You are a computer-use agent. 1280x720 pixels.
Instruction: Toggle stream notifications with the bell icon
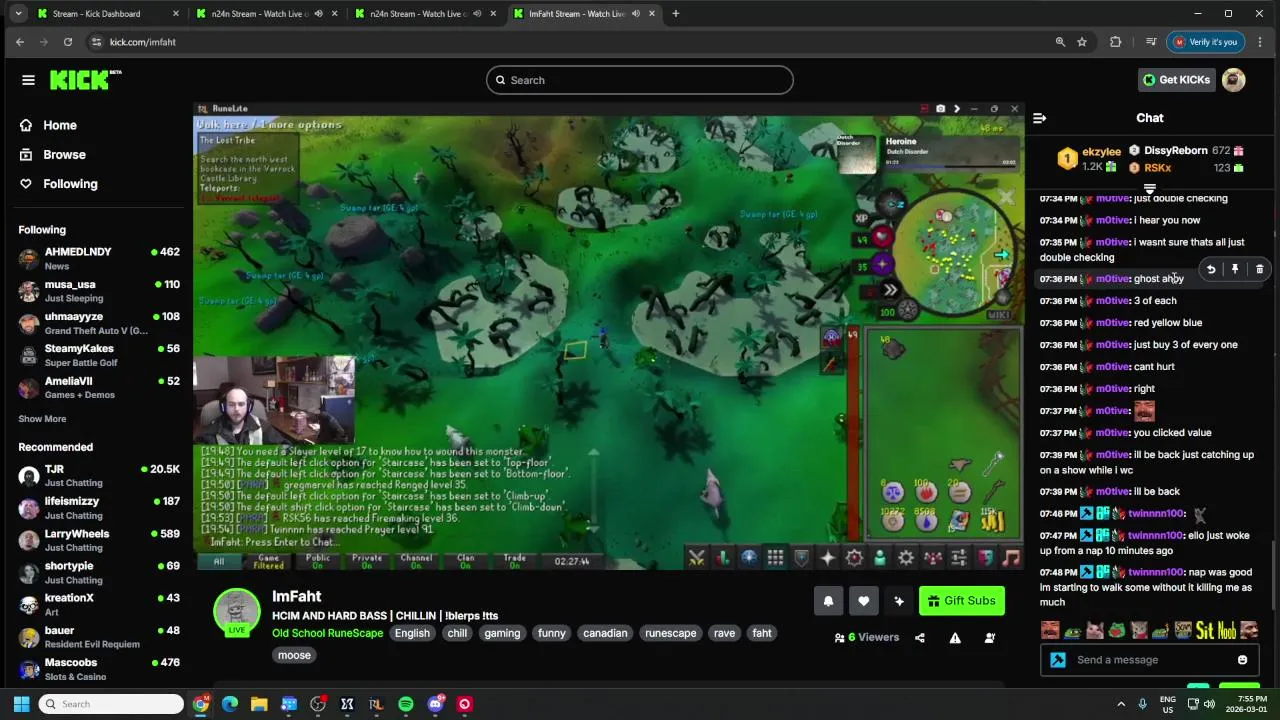[828, 601]
